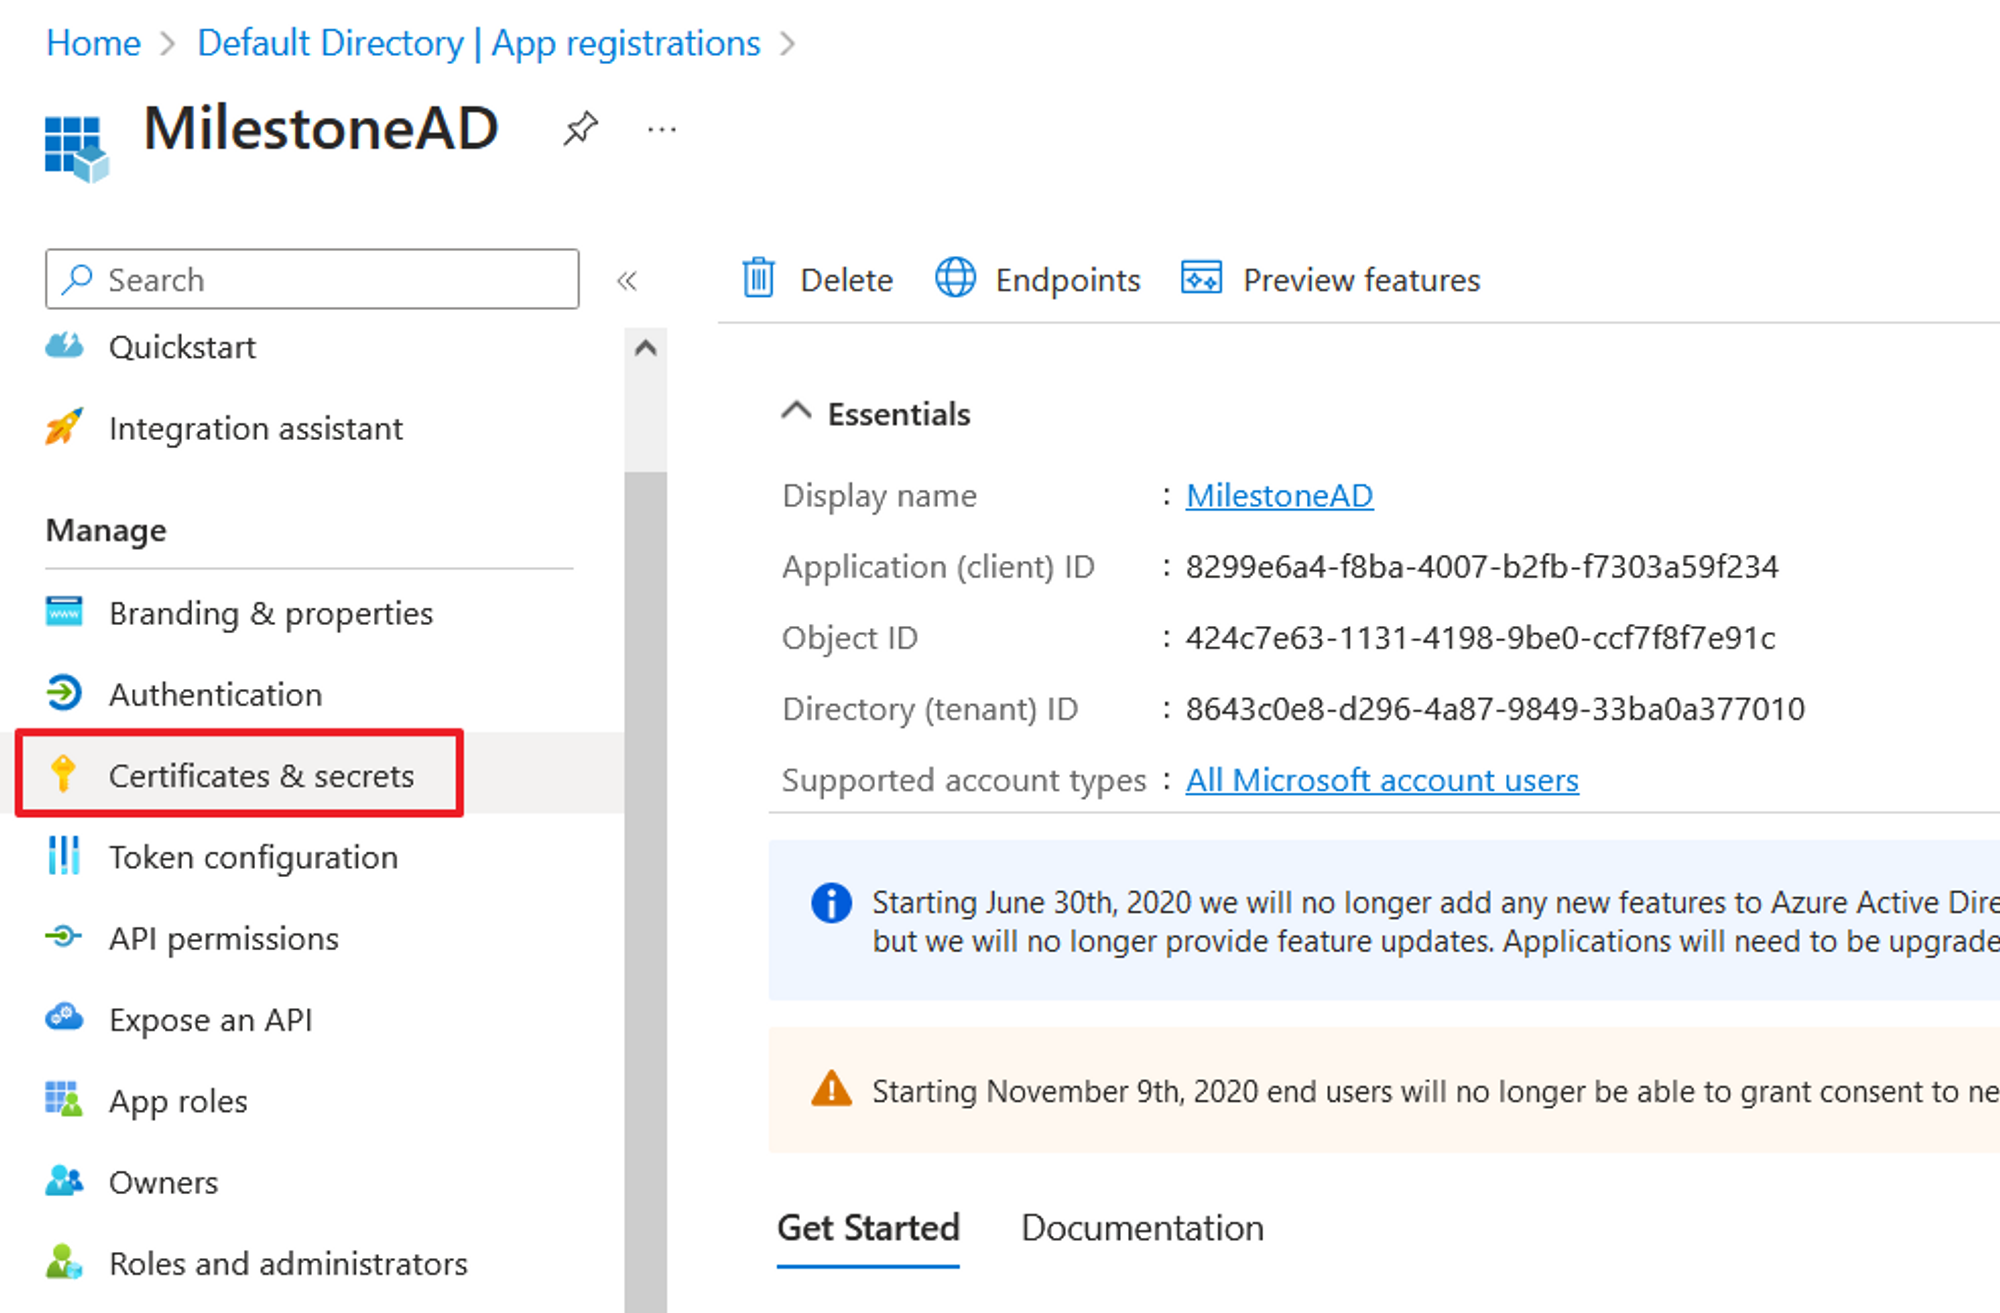Click the Delete trash icon
Screen dimensions: 2000x1313
pos(759,279)
